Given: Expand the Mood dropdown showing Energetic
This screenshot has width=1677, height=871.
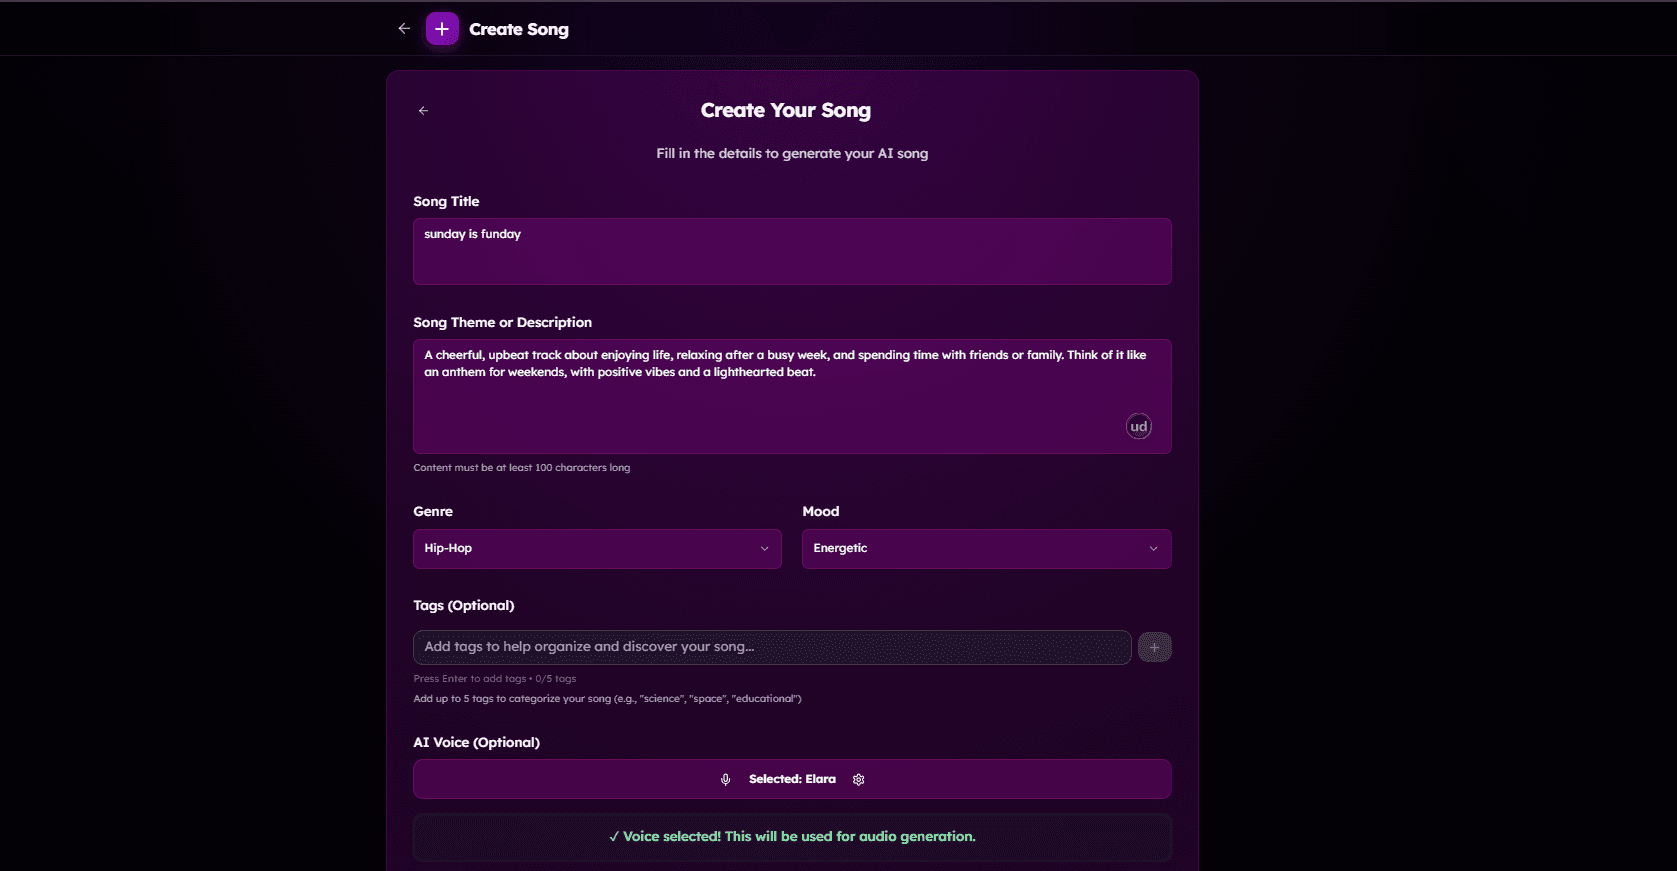Looking at the screenshot, I should coord(985,549).
